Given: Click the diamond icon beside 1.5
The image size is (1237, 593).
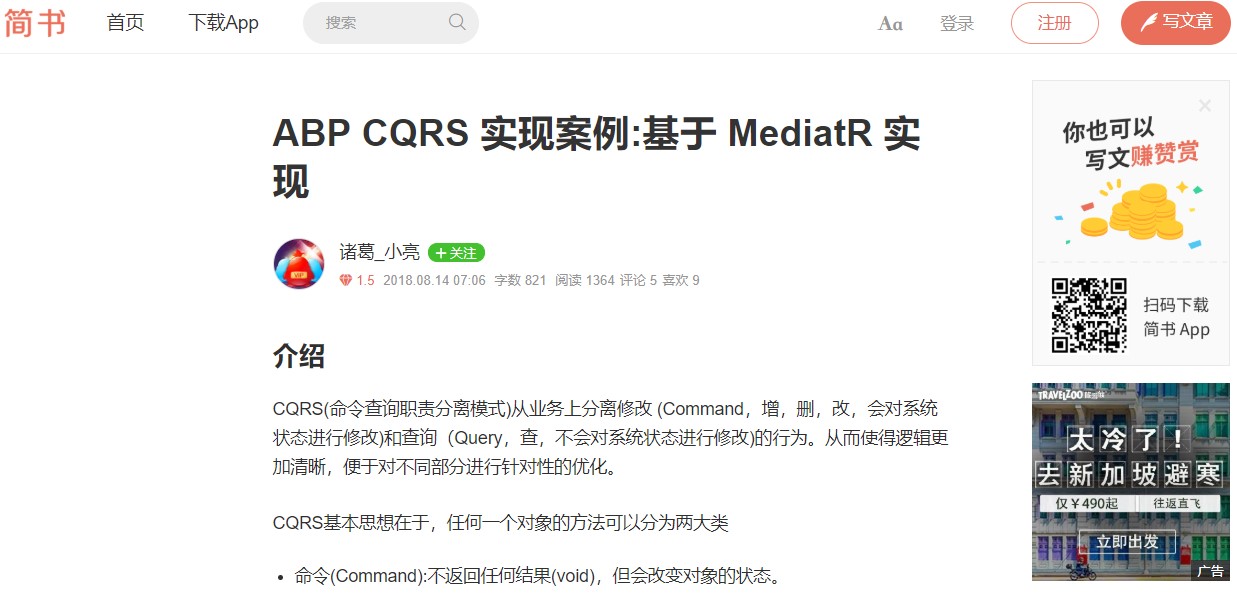Looking at the screenshot, I should (346, 280).
